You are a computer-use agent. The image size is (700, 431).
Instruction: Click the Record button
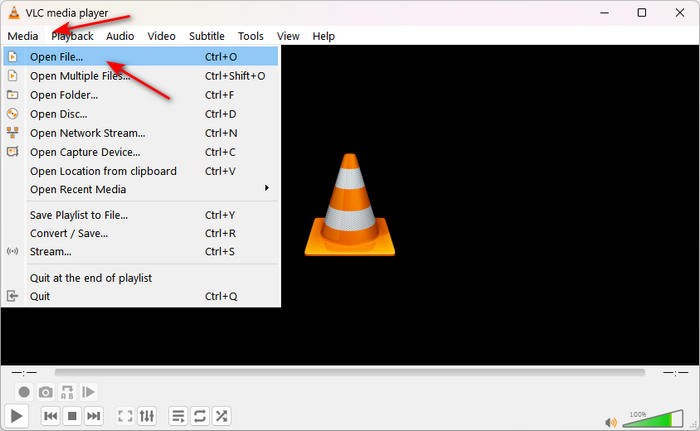(24, 392)
